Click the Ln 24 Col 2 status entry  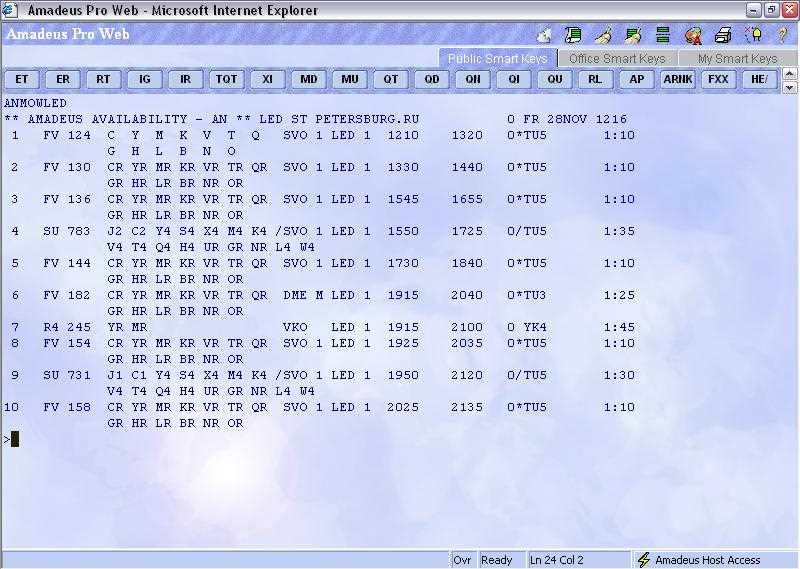tap(557, 560)
